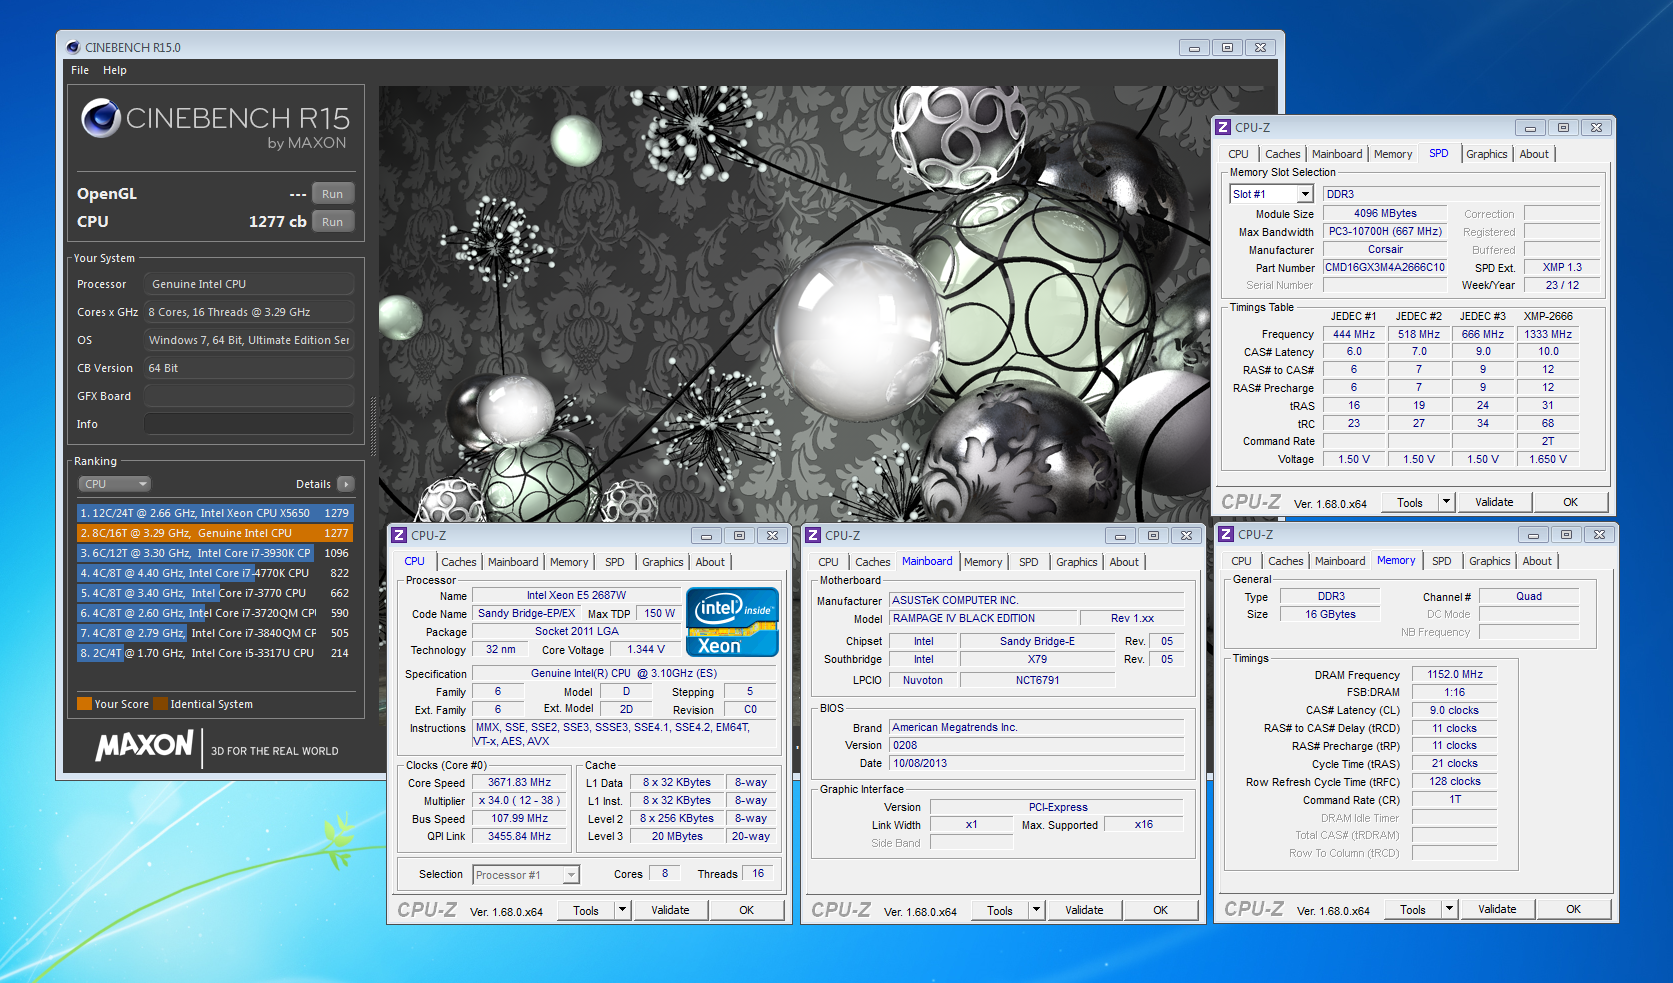Run the CPU benchmark
Viewport: 1673px width, 983px height.
point(333,222)
